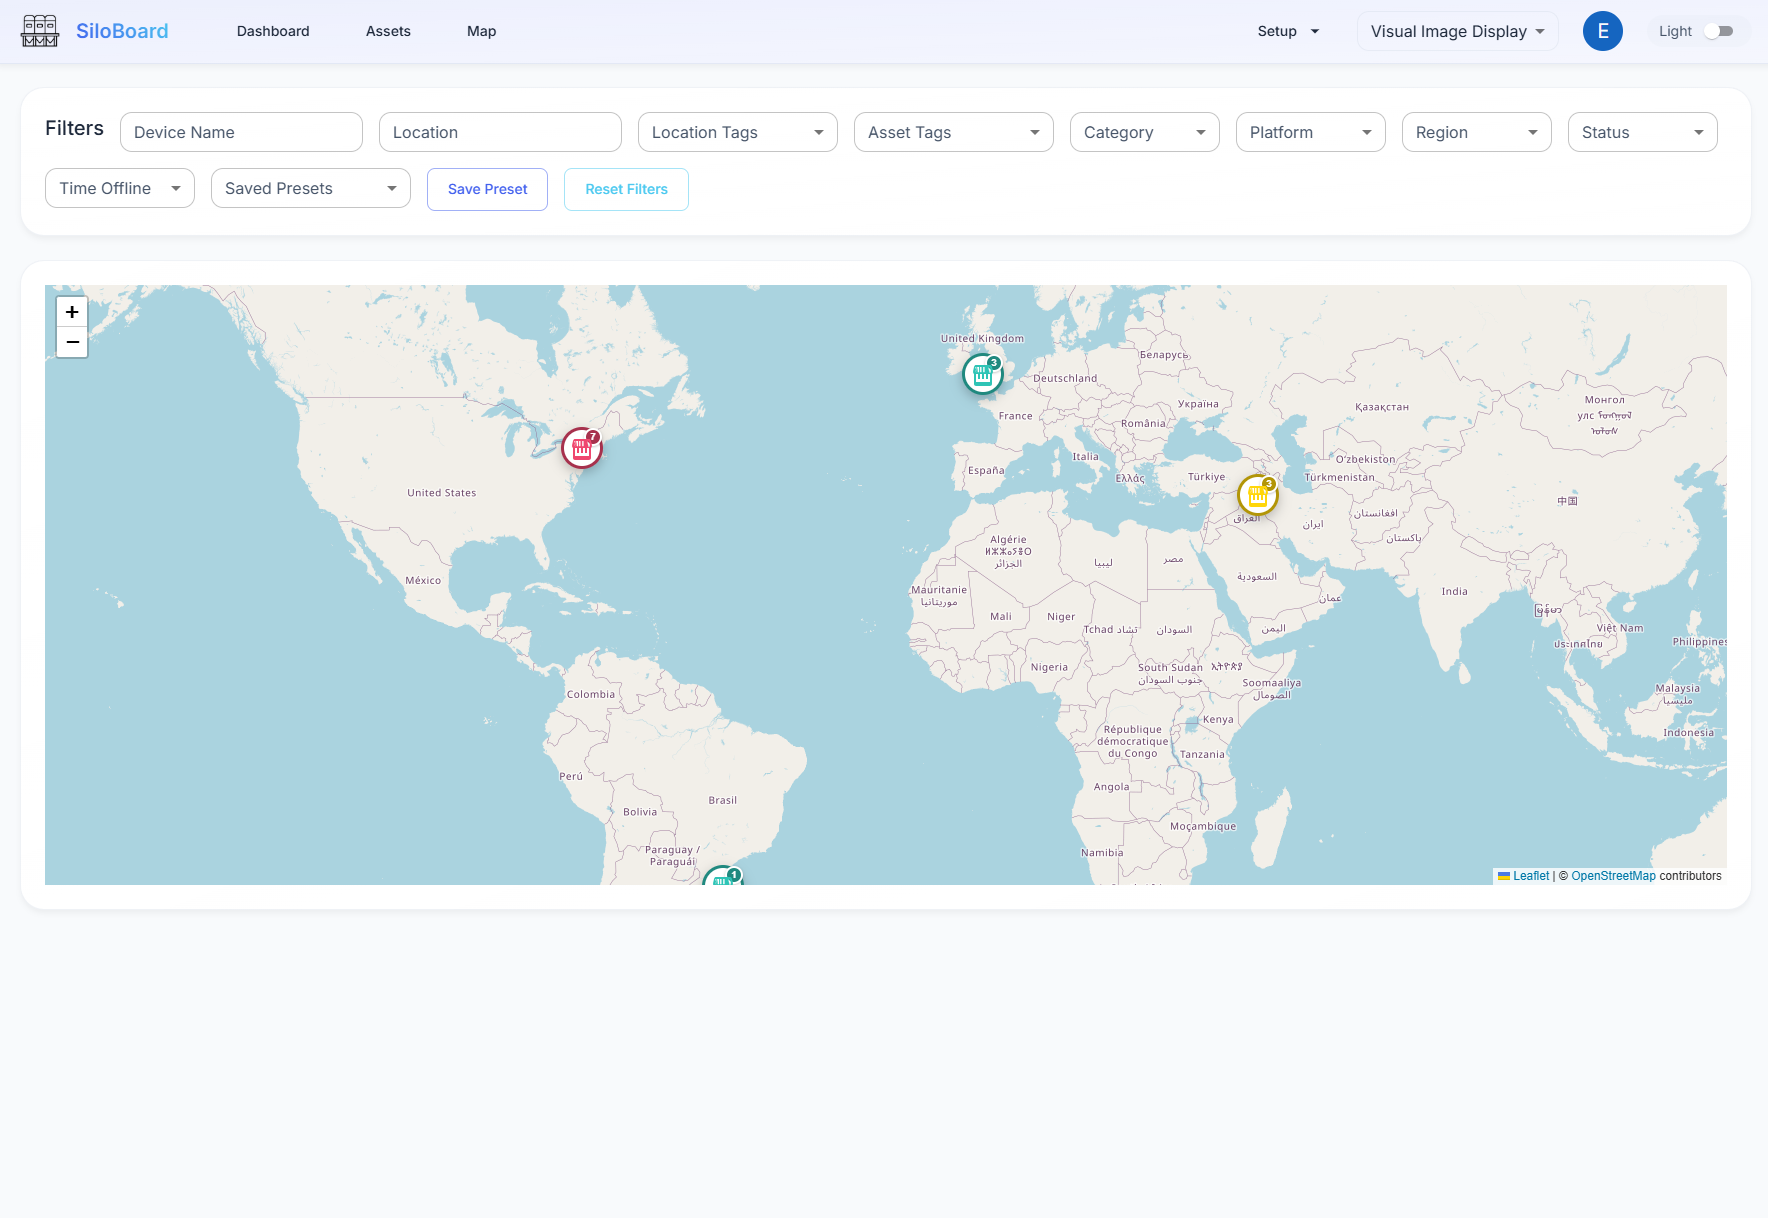Open the Visual Image Display dropdown

click(1458, 31)
